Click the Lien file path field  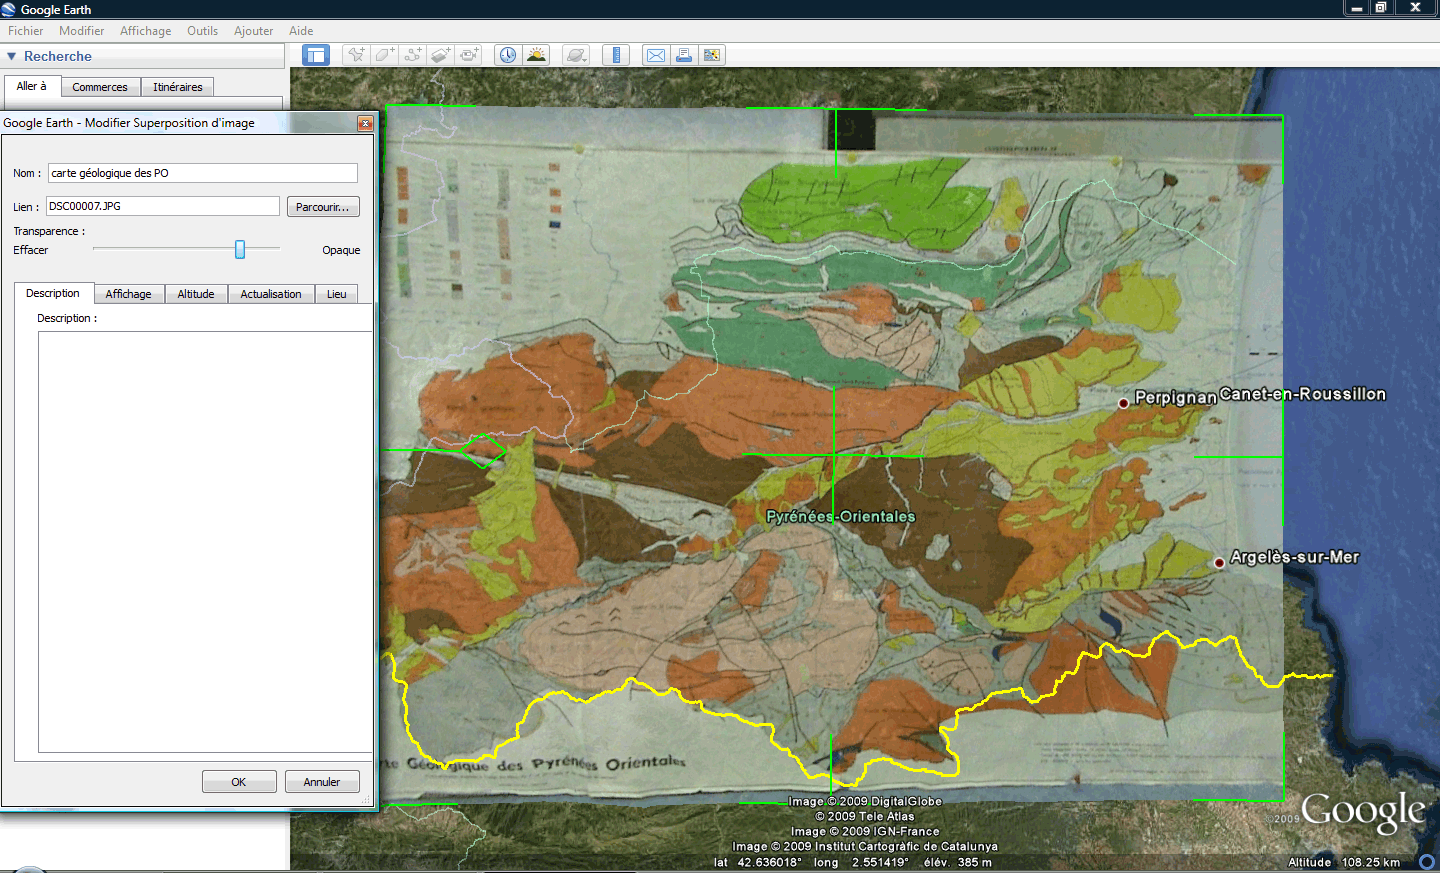pyautogui.click(x=163, y=206)
